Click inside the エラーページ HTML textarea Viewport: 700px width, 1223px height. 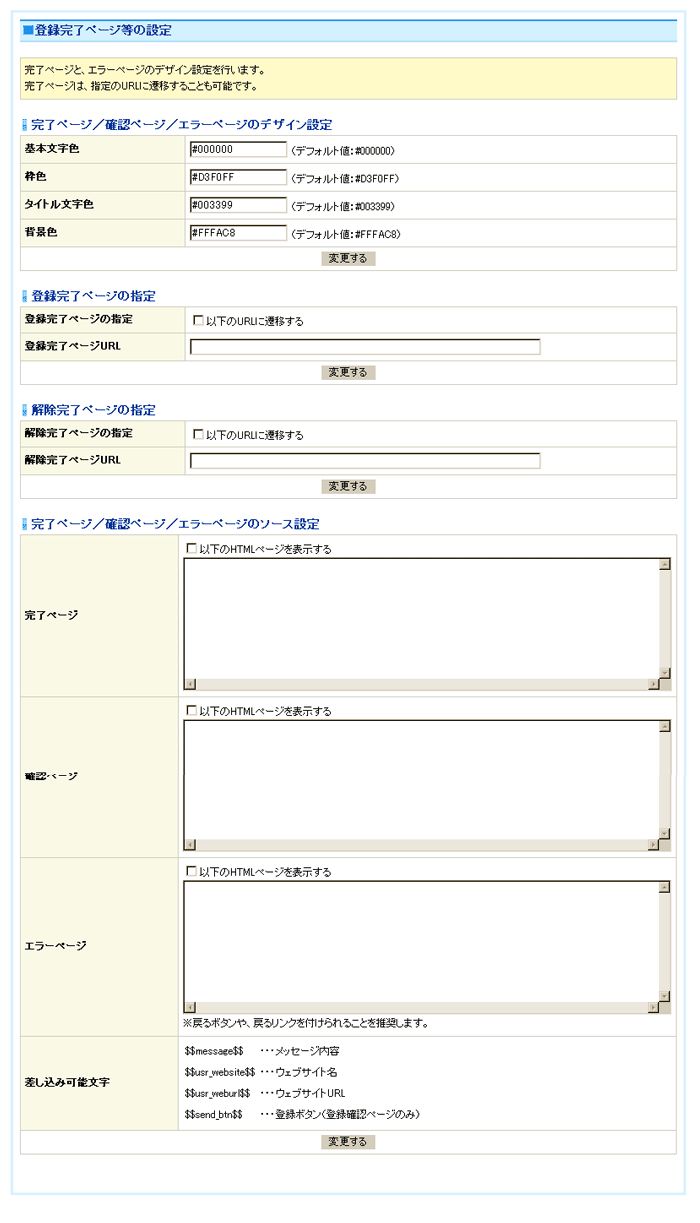click(x=420, y=941)
